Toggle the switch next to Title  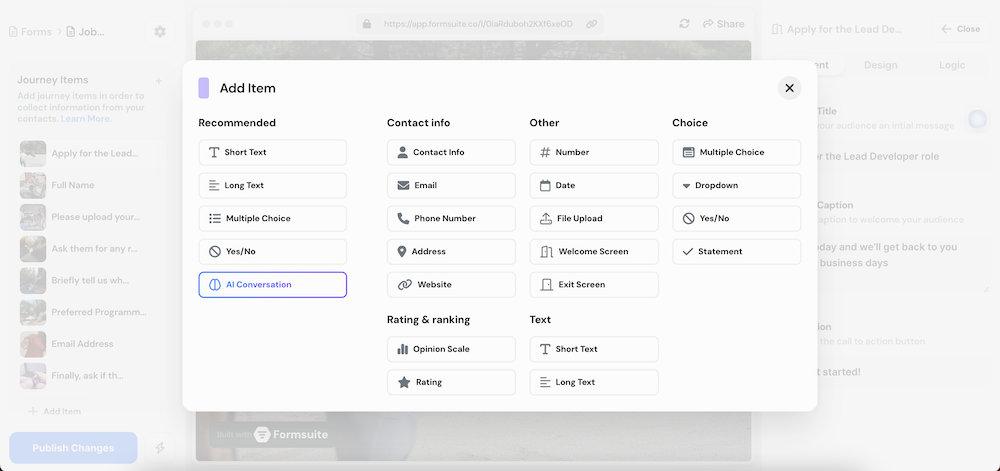point(976,119)
